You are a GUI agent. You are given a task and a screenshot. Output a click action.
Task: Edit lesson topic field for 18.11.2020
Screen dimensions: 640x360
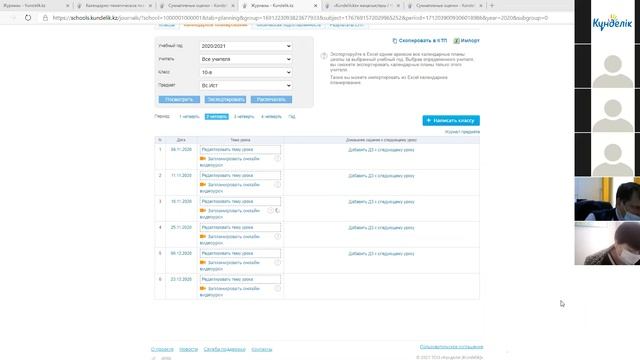pos(240,202)
